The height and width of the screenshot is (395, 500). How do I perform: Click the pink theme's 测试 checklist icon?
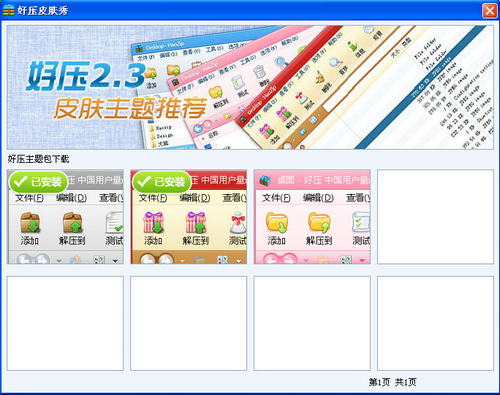click(x=361, y=223)
